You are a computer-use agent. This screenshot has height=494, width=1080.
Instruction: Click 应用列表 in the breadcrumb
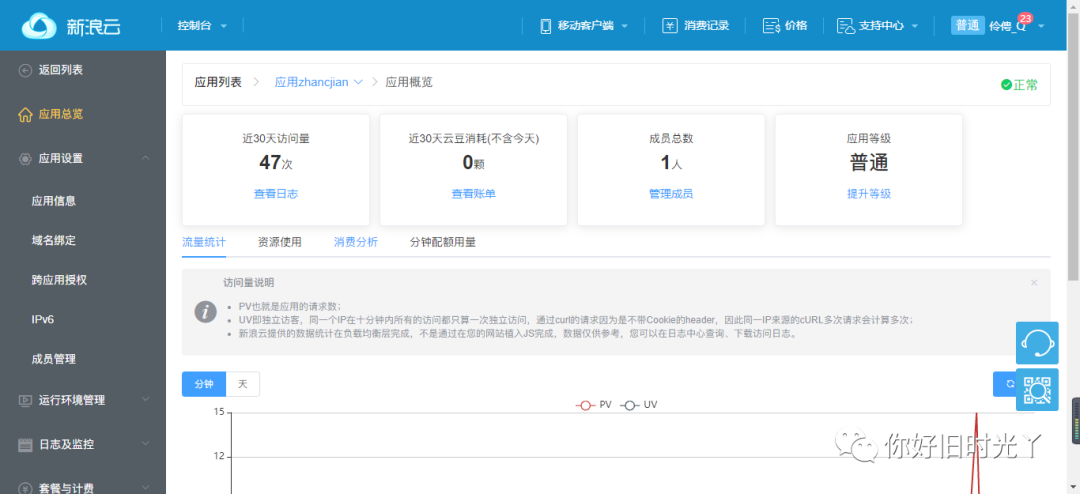(x=218, y=82)
